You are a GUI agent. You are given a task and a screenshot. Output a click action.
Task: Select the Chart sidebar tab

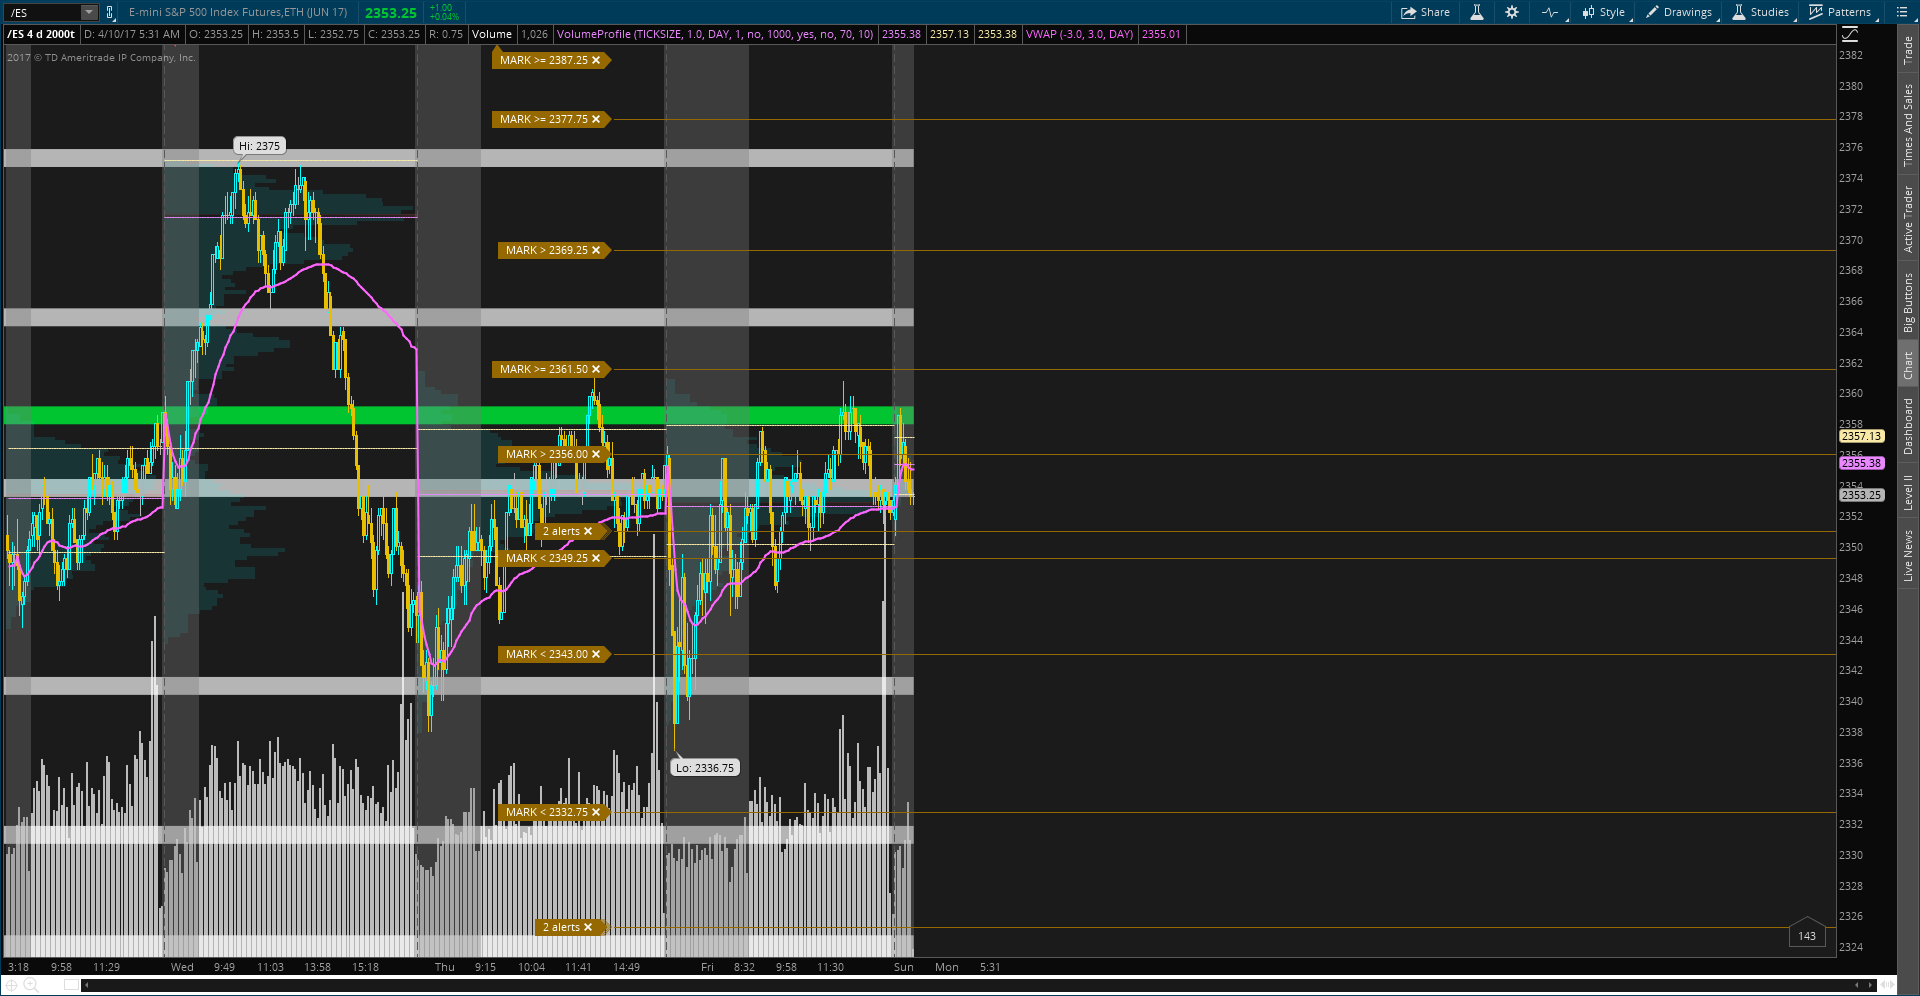point(1908,364)
